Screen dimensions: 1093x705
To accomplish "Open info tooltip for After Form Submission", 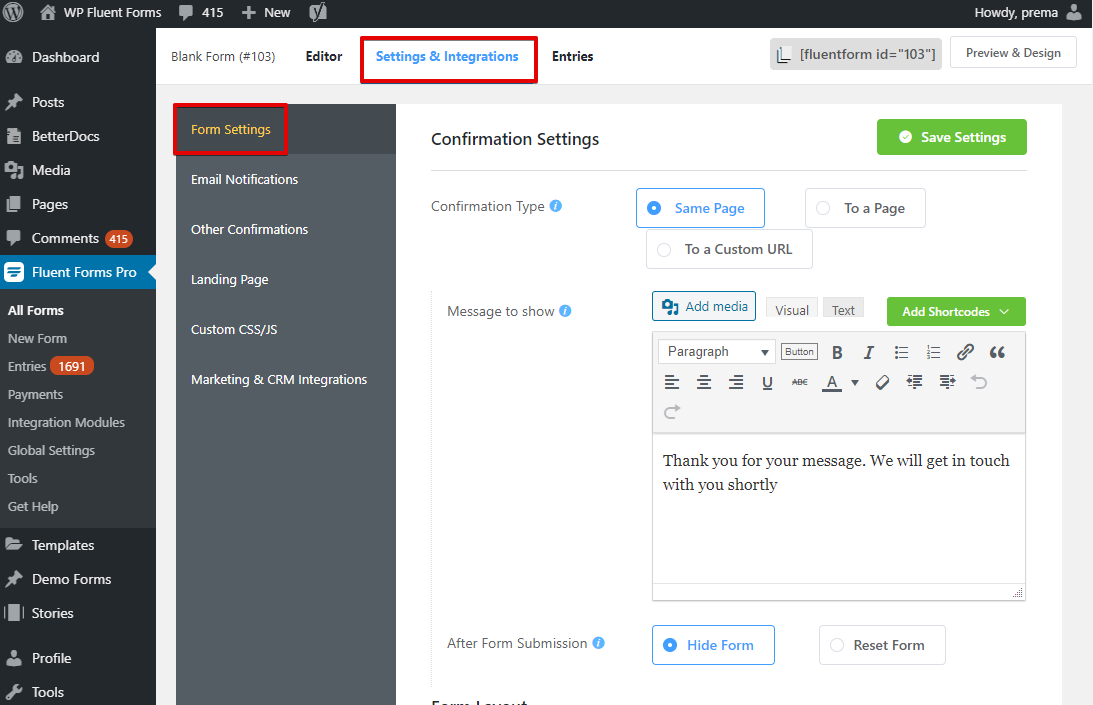I will tap(598, 643).
